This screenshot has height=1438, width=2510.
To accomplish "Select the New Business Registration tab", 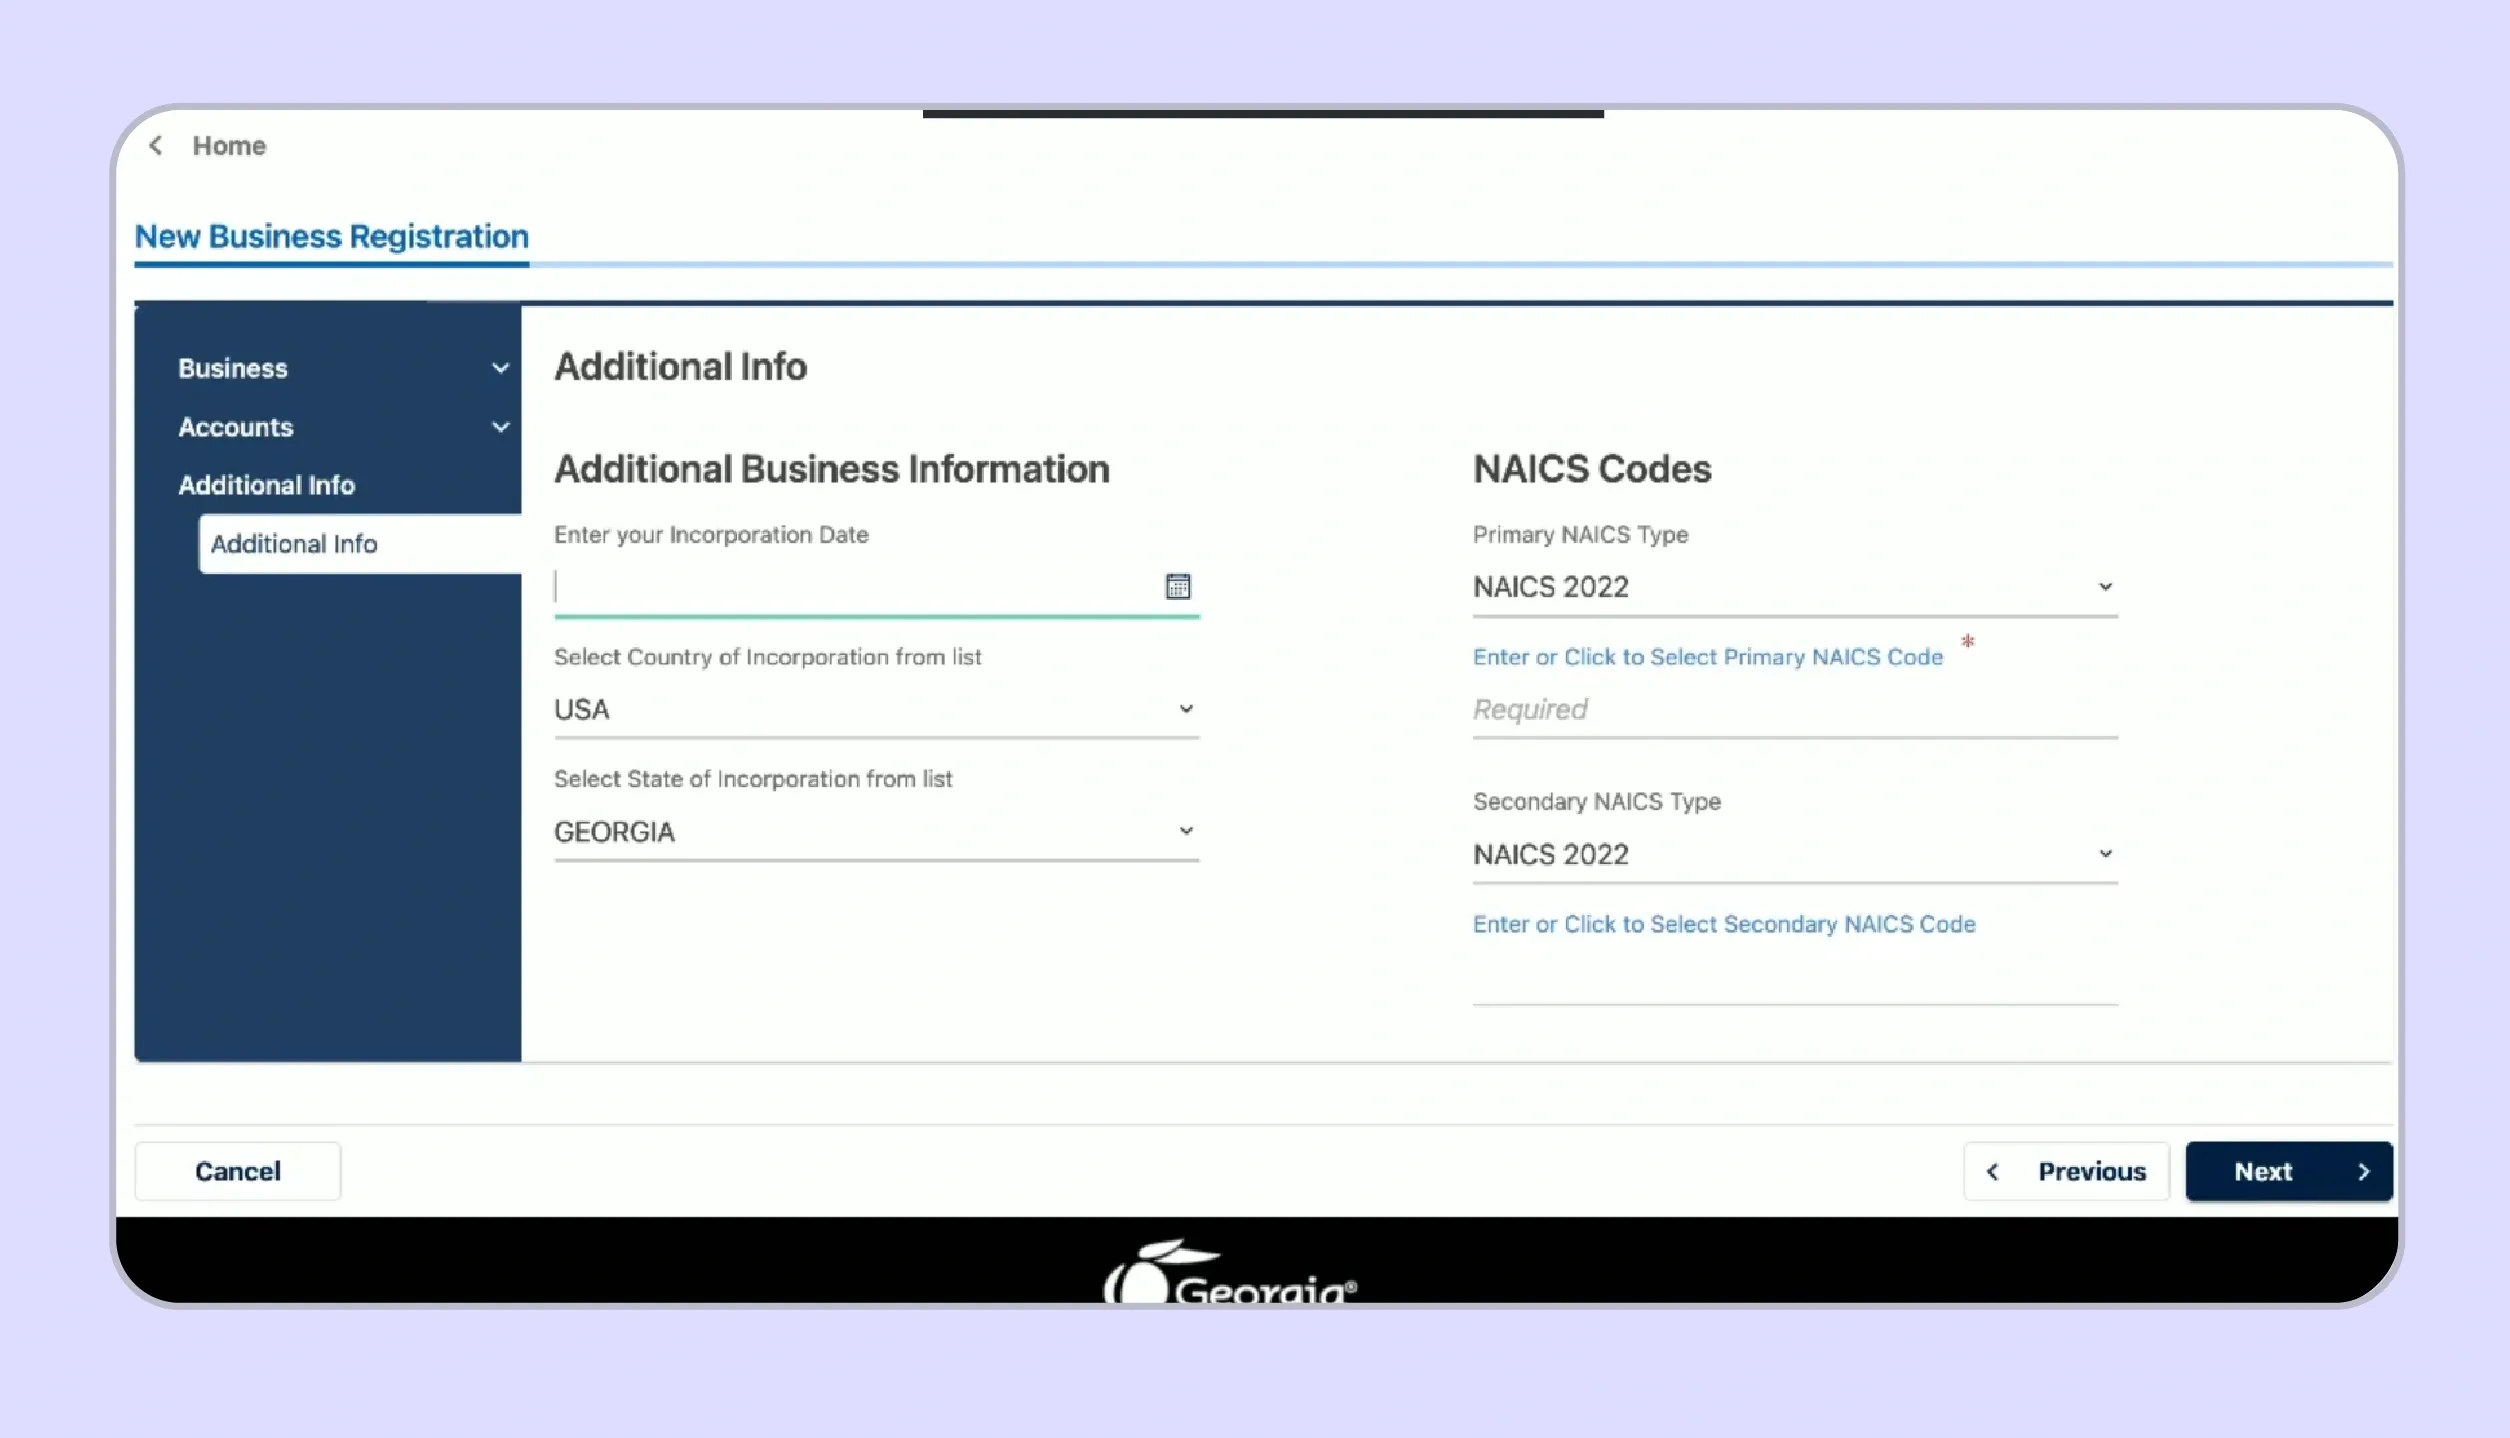I will [x=332, y=237].
